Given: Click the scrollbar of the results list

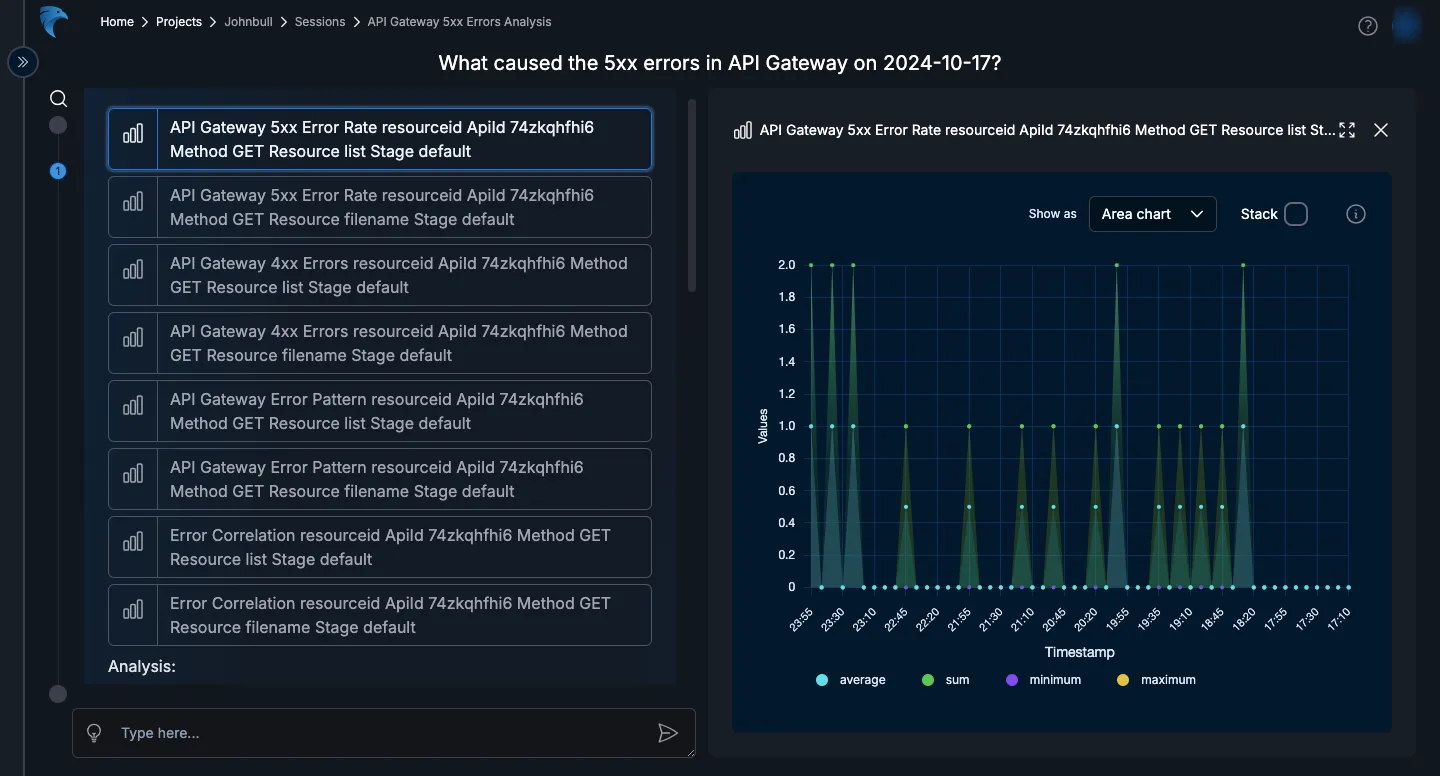Looking at the screenshot, I should [691, 195].
